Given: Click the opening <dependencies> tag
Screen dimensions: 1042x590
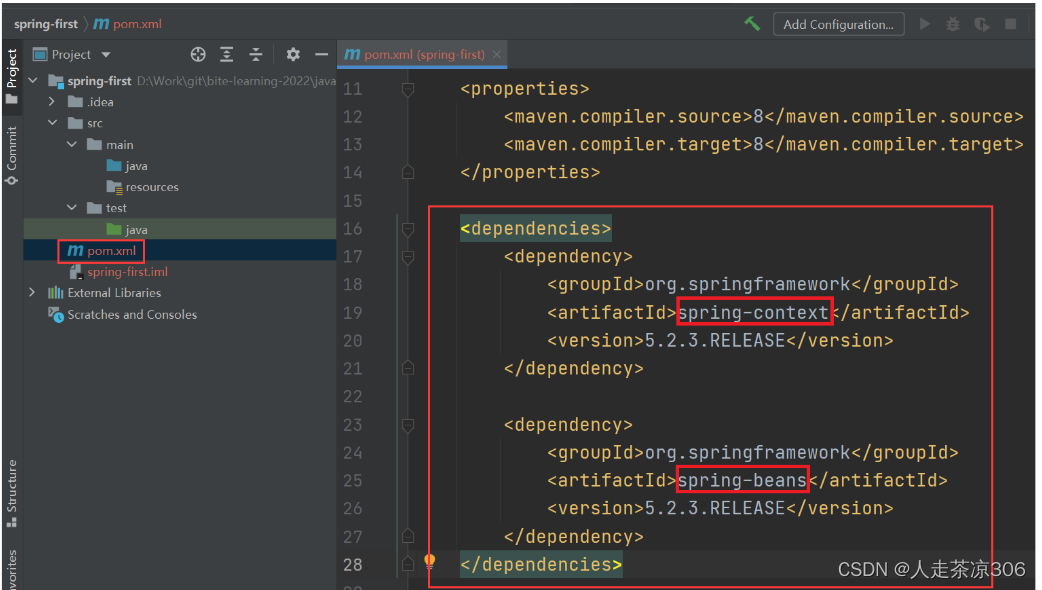Looking at the screenshot, I should 536,229.
